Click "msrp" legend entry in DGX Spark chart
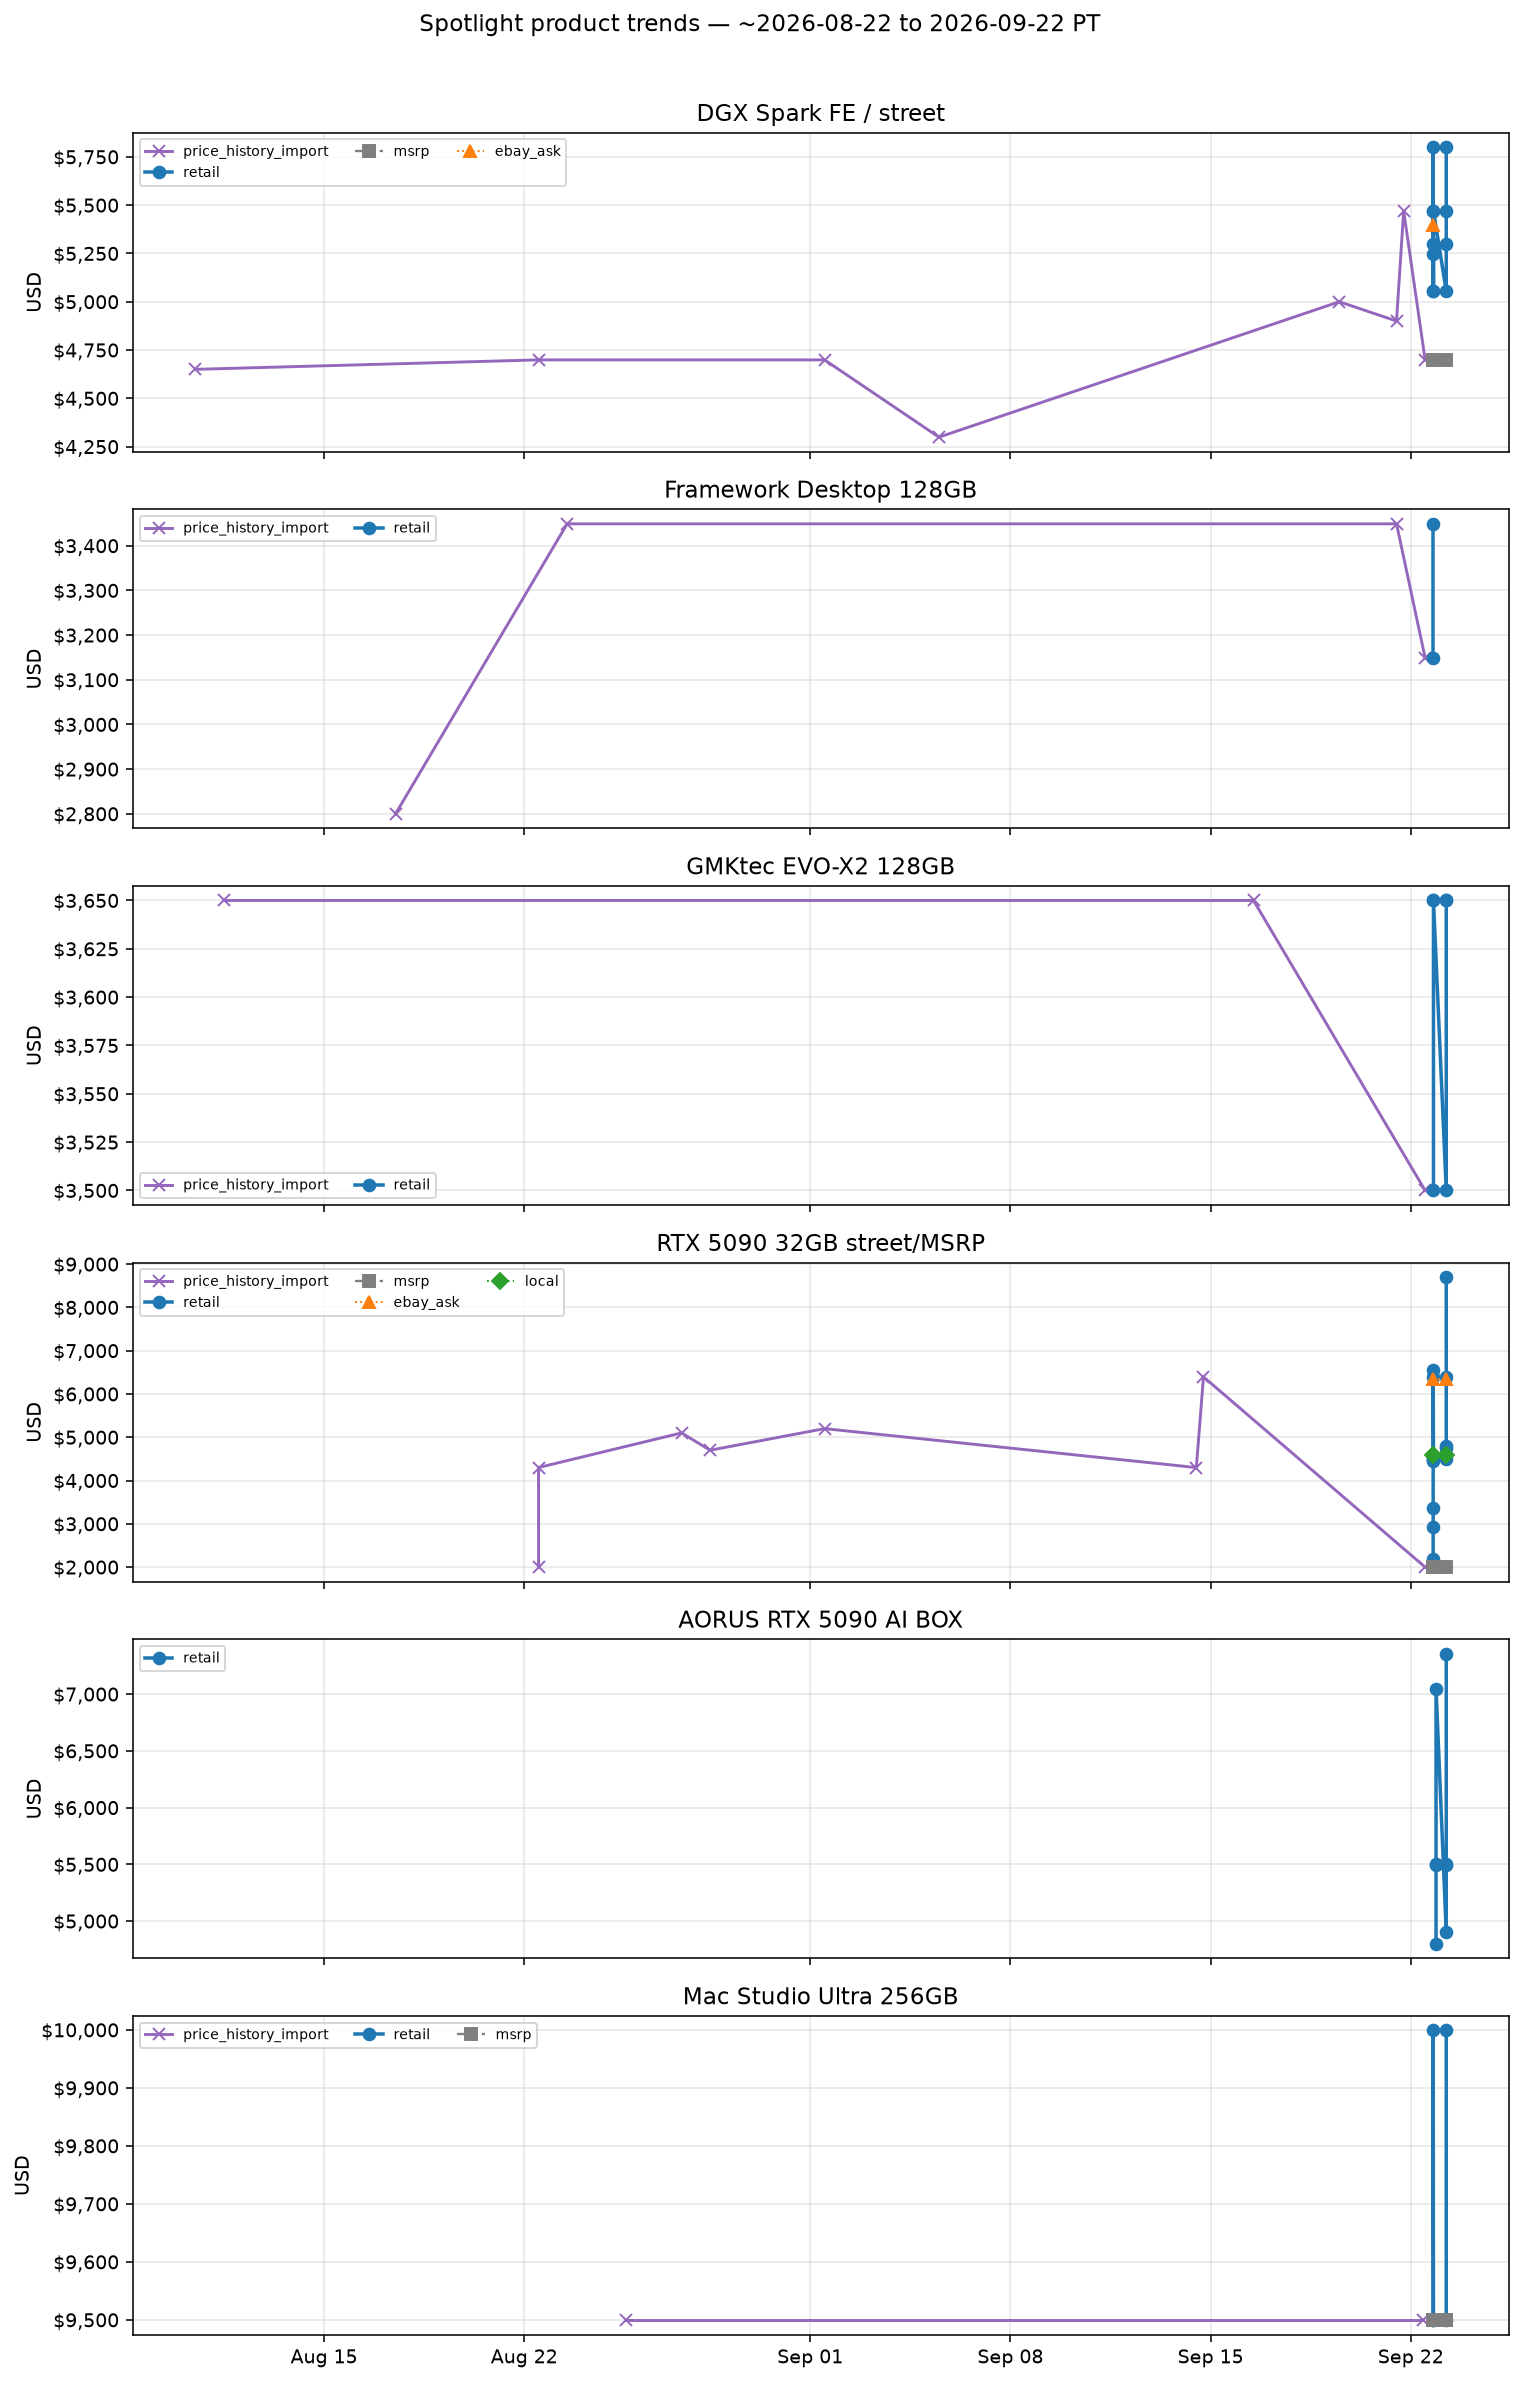This screenshot has height=2382, width=1522. [x=392, y=151]
